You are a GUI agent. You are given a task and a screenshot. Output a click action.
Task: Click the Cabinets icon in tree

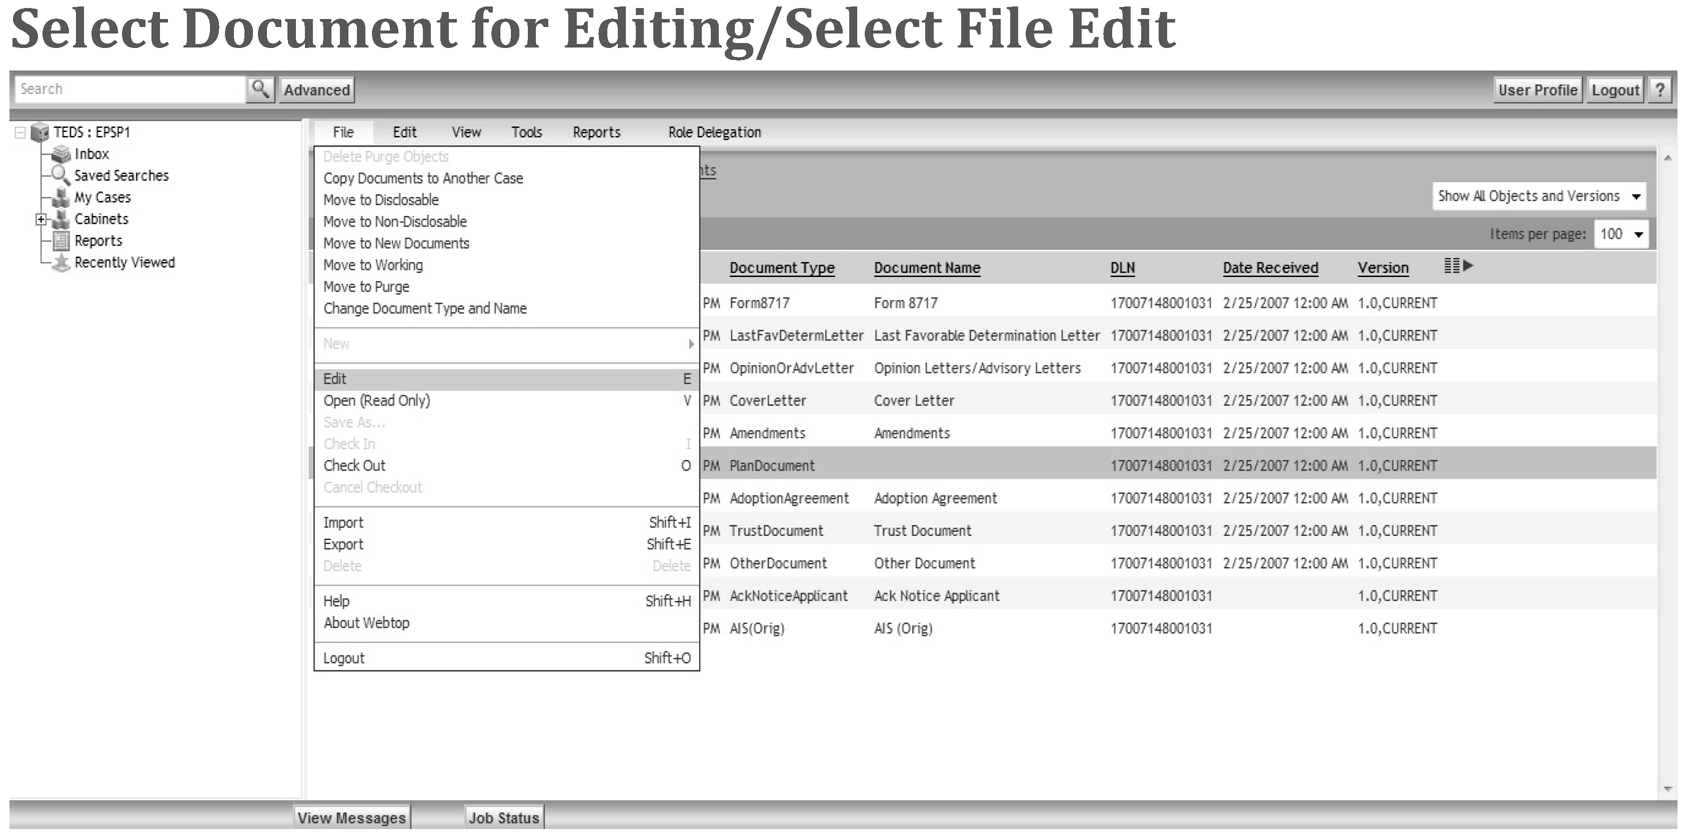click(61, 219)
